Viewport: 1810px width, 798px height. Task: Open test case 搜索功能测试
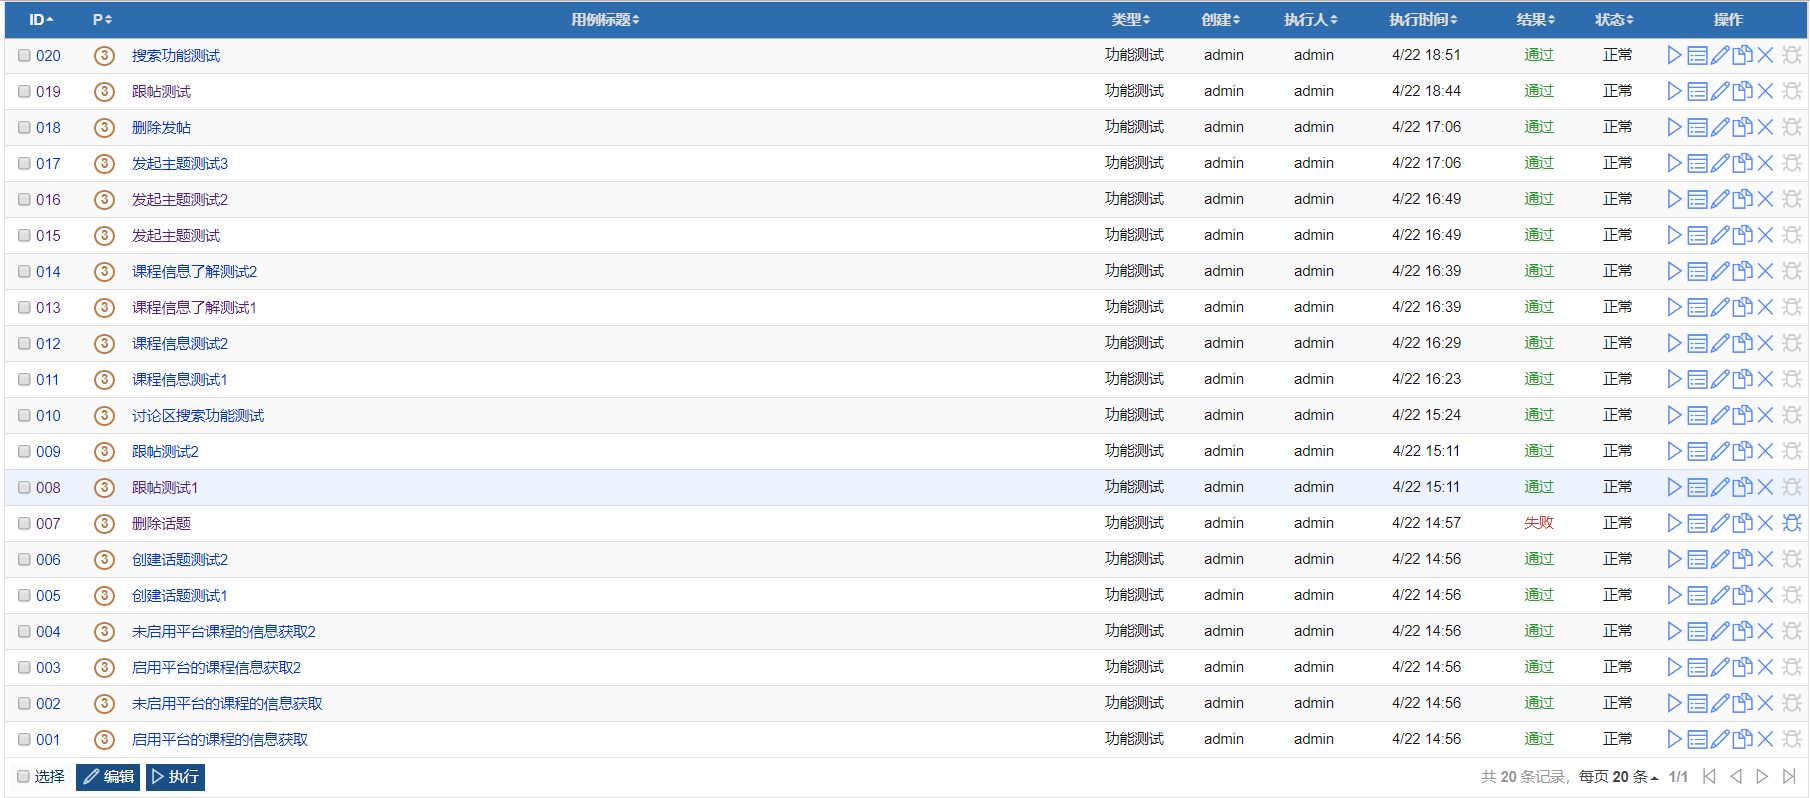pyautogui.click(x=176, y=56)
